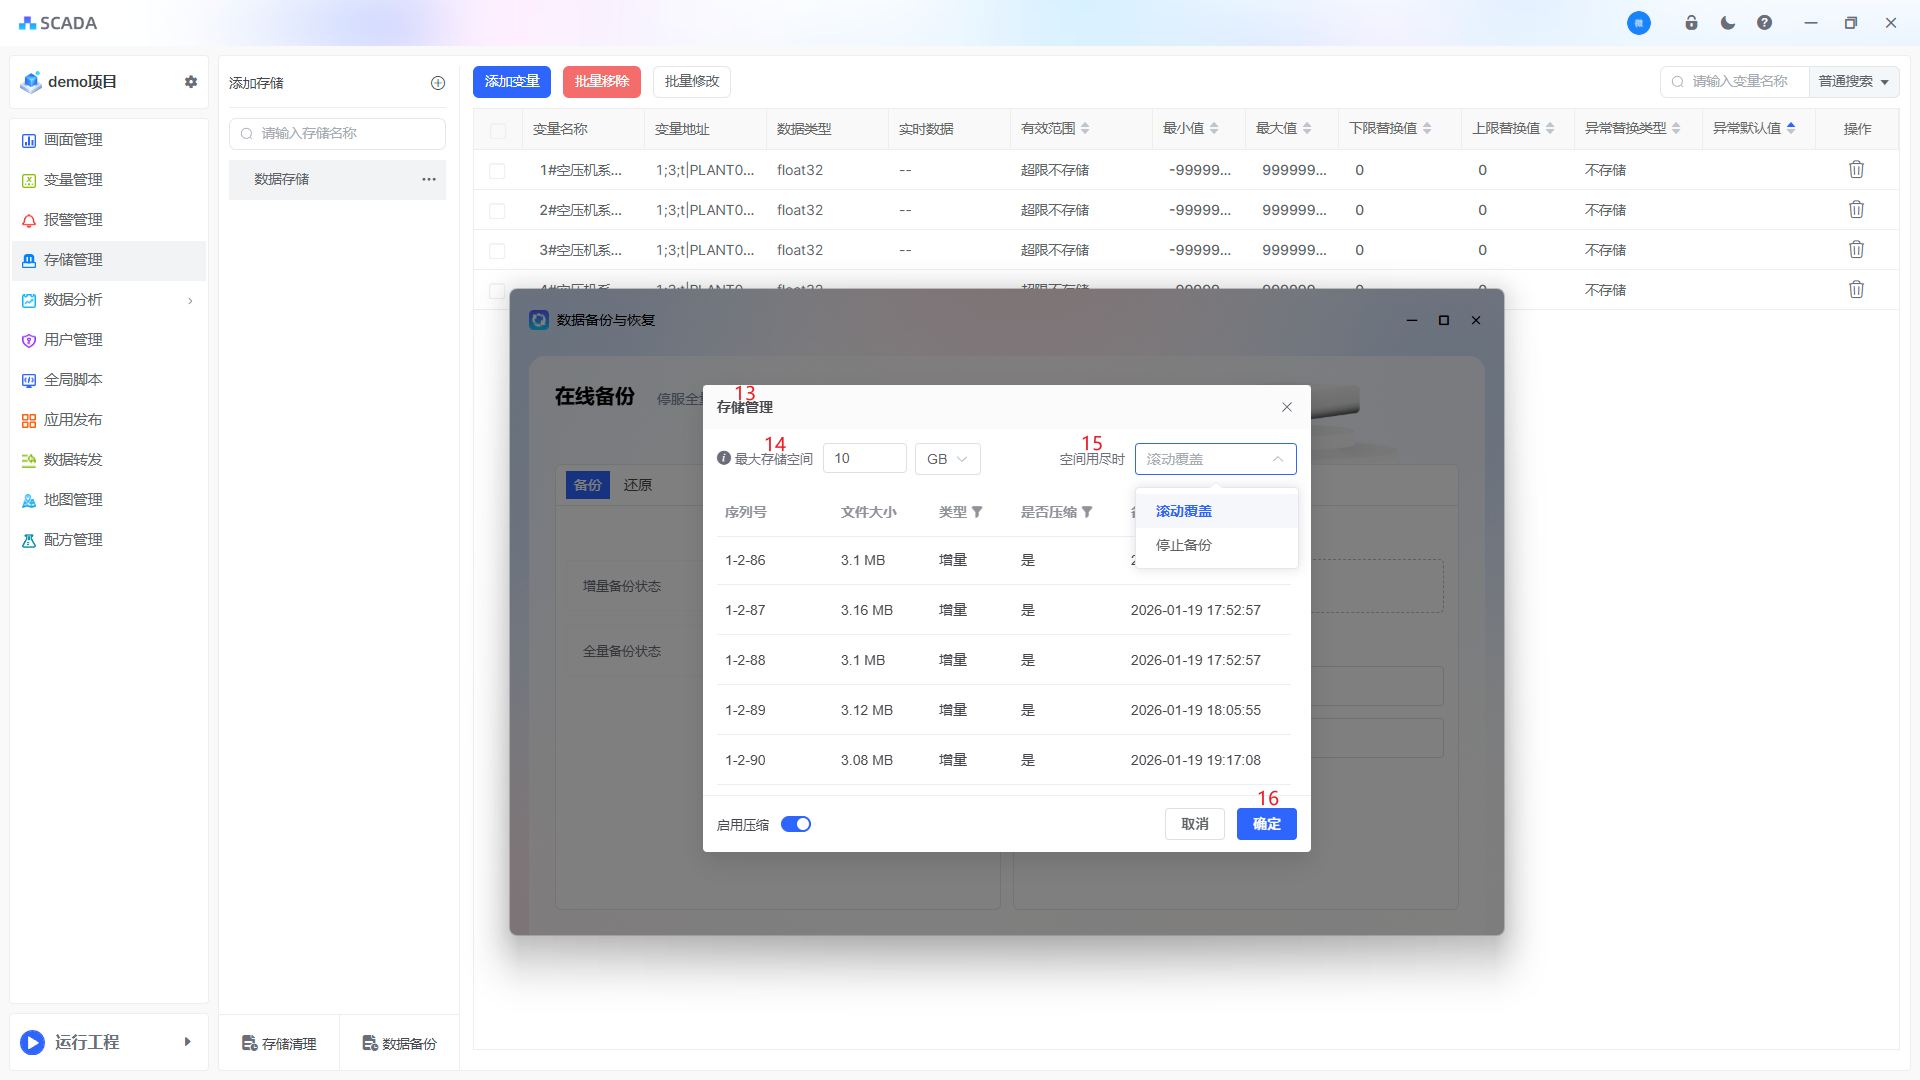Expand the 普通搜索 dropdown
Viewport: 1920px width, 1080px height.
click(1853, 82)
